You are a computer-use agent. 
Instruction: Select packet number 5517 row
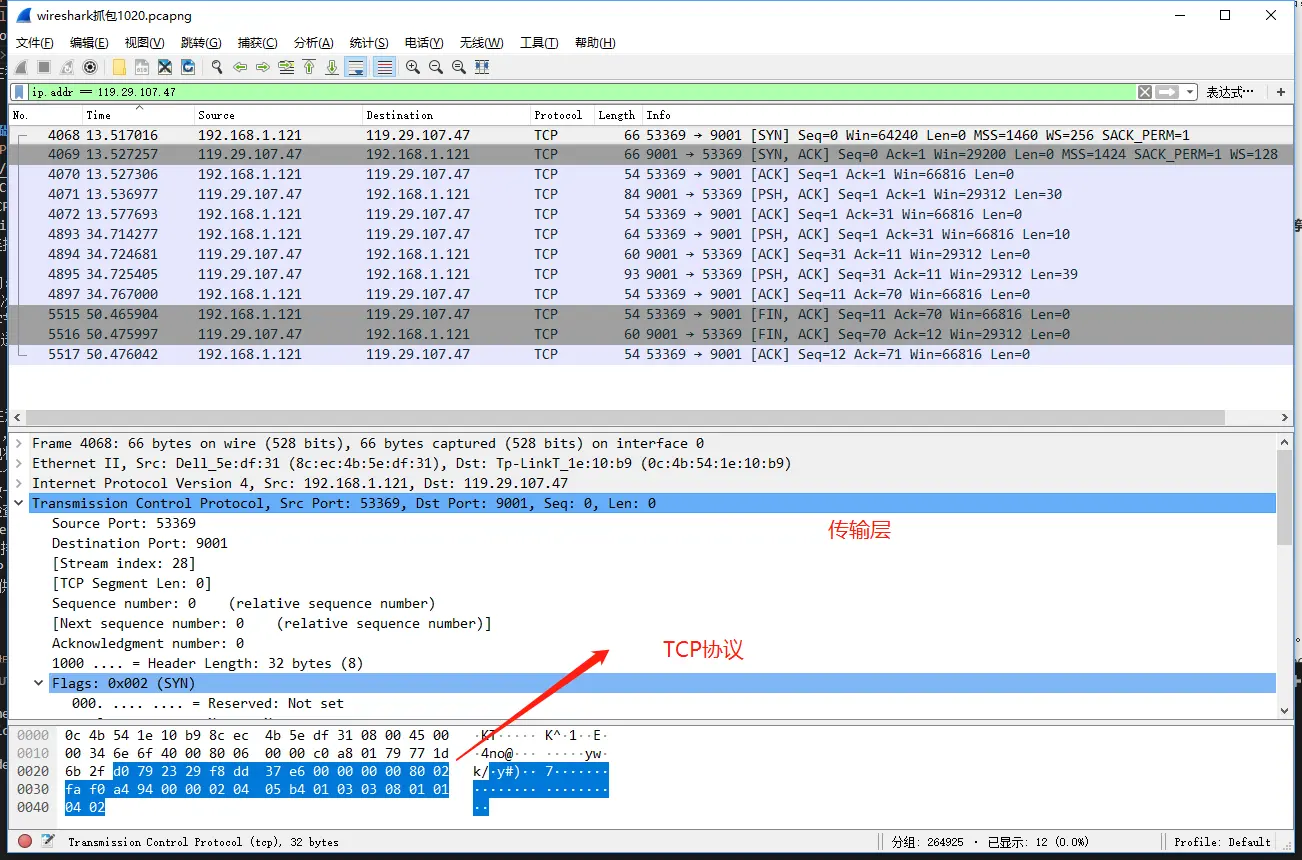650,354
